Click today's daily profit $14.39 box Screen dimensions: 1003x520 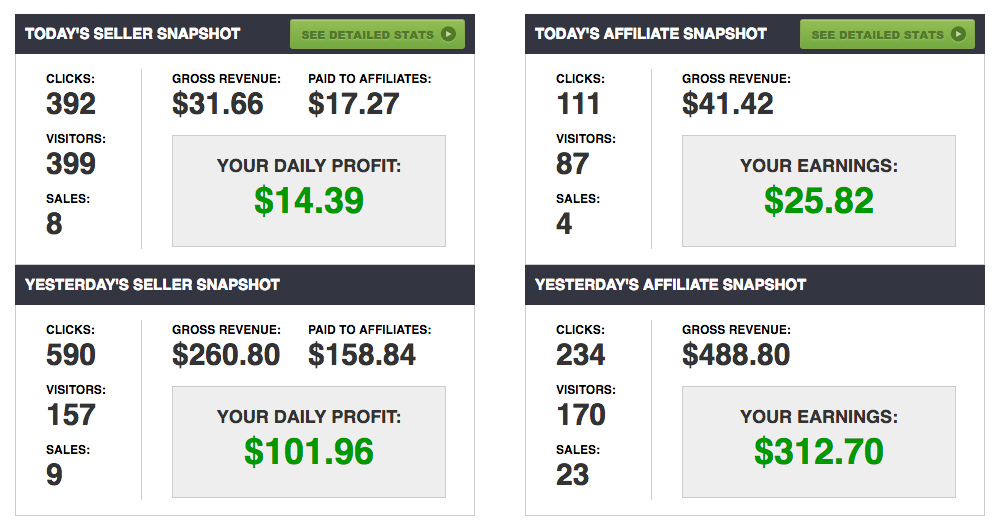coord(309,191)
